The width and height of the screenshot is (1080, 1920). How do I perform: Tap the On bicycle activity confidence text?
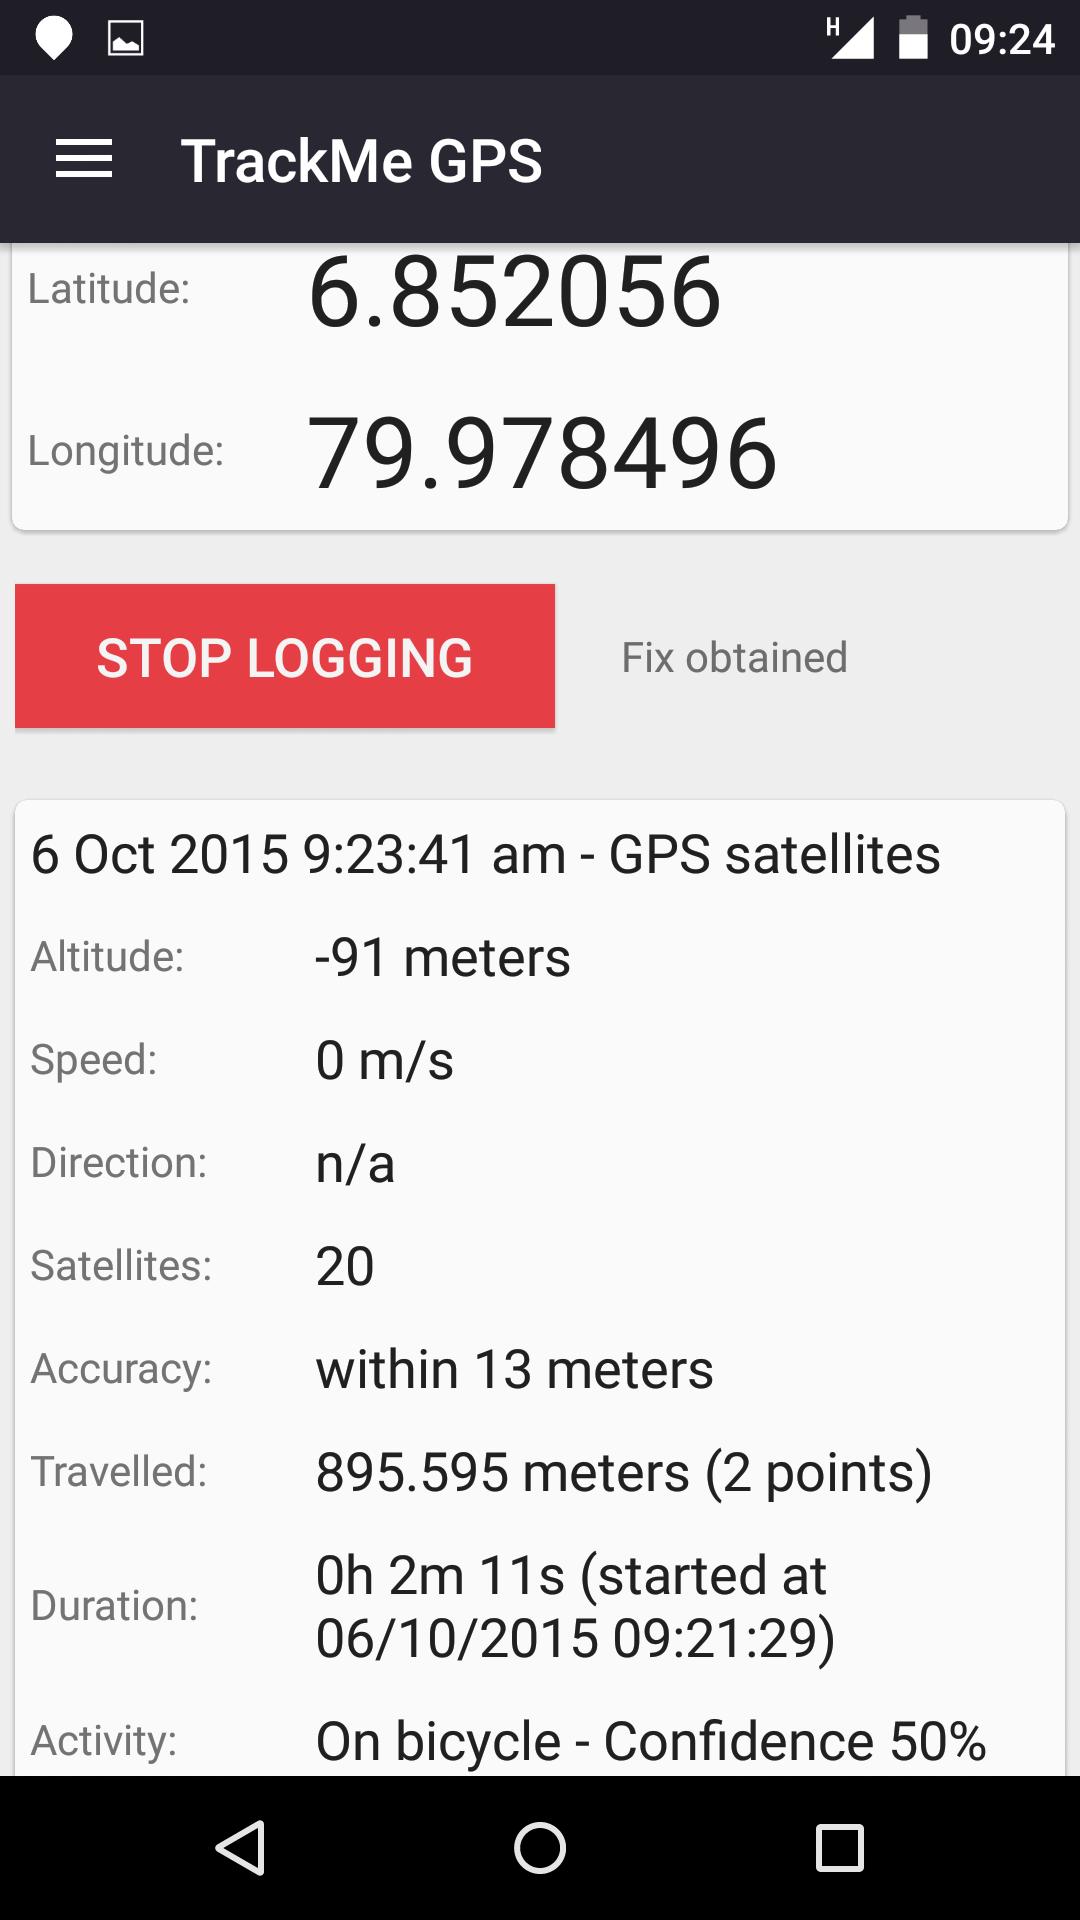click(650, 1741)
